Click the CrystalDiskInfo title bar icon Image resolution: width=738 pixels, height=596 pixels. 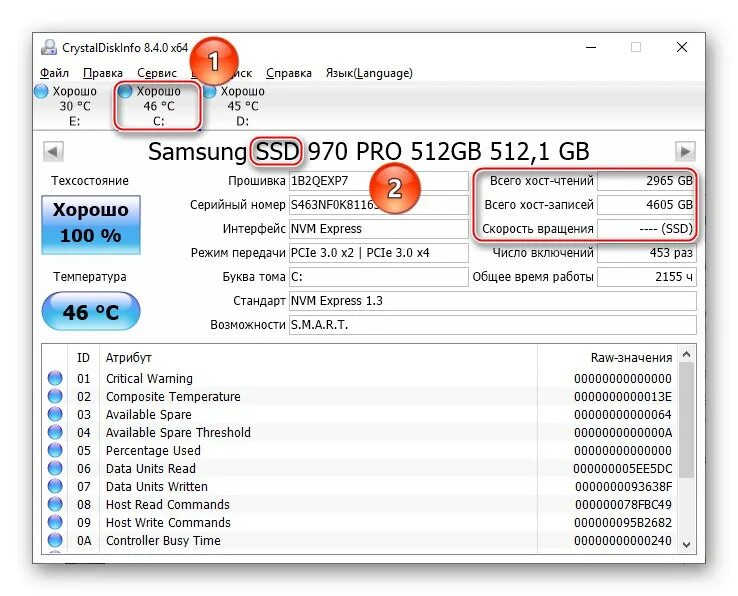coord(49,47)
